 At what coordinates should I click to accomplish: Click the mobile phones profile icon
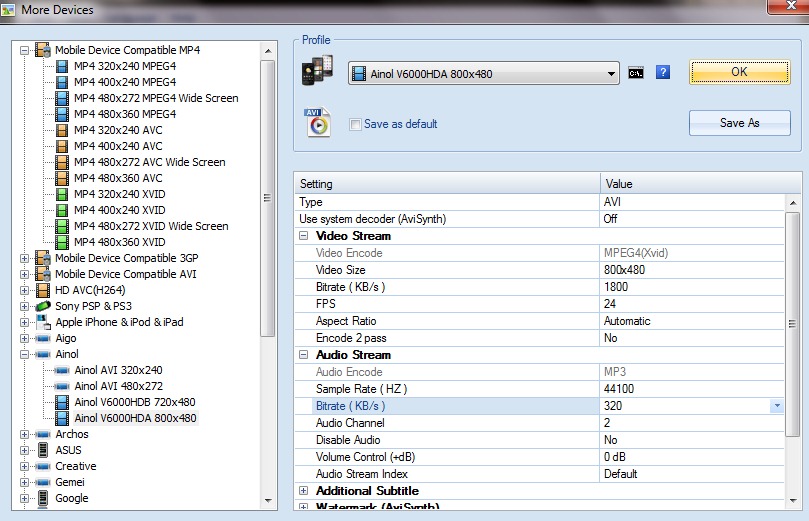[317, 70]
